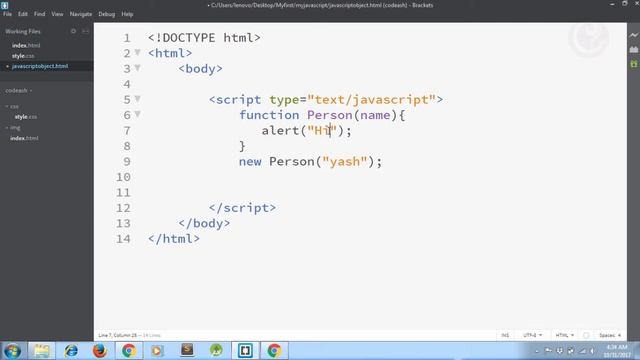Fold function Person at line 6
The image size is (640, 360).
(x=138, y=114)
